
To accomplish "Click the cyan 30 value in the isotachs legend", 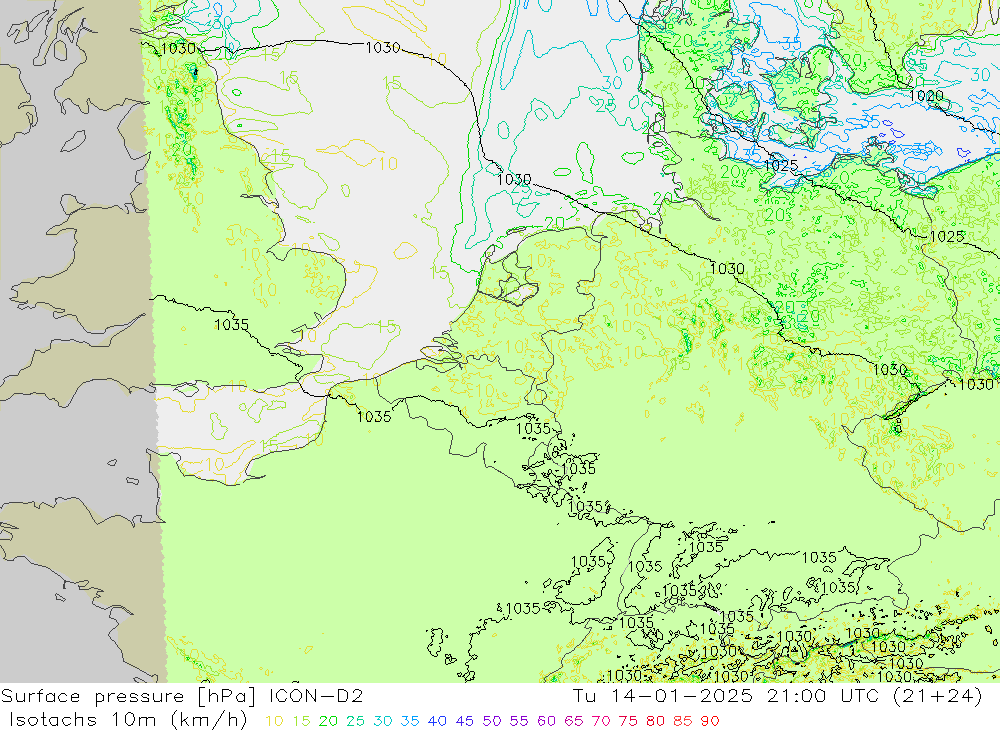I will [x=383, y=721].
